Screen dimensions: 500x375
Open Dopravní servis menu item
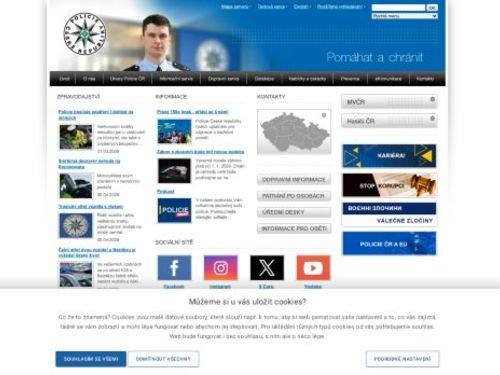tap(224, 79)
